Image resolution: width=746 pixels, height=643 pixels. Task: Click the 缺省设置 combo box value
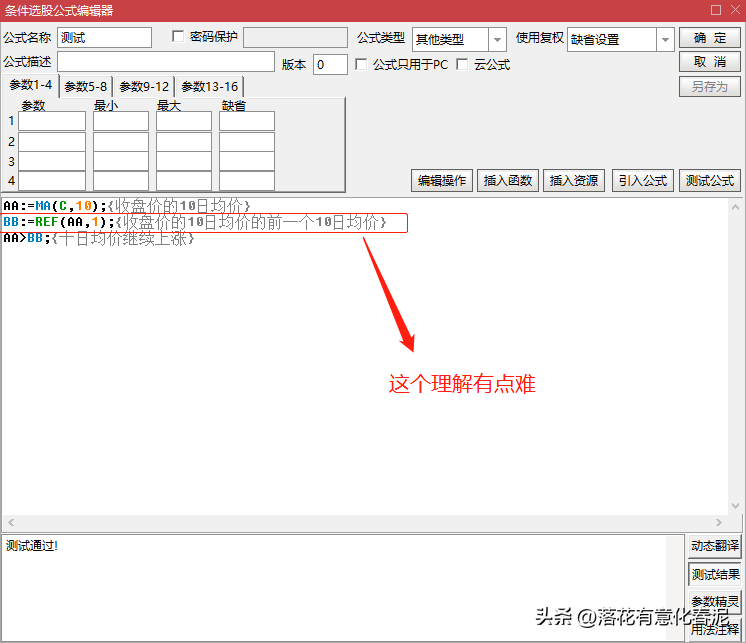pyautogui.click(x=612, y=39)
